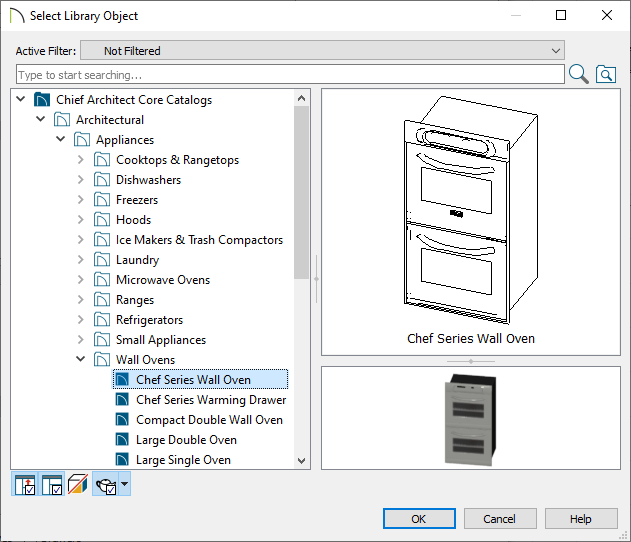631x542 pixels.
Task: Click the Architectural folder icon
Action: click(62, 120)
